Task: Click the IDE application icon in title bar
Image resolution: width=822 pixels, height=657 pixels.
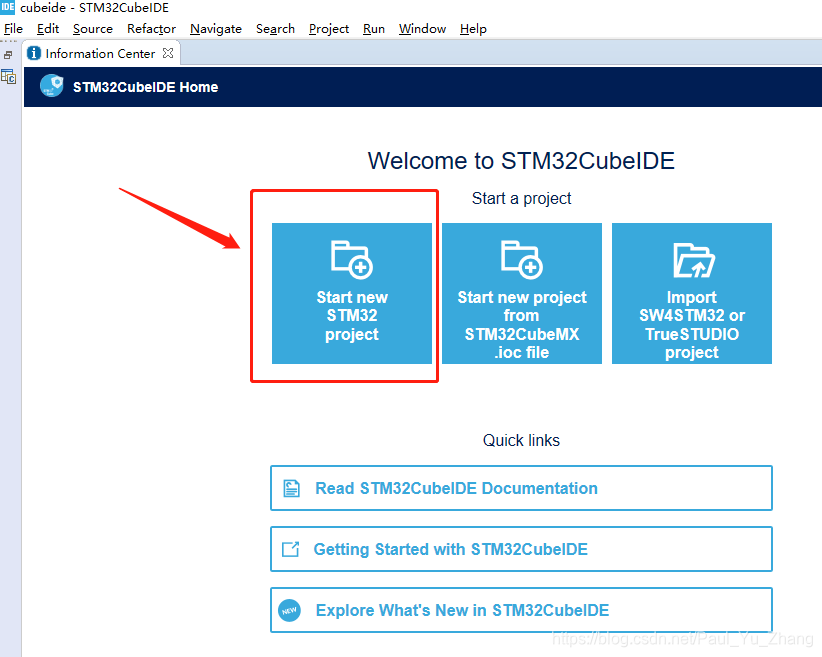Action: [7, 7]
